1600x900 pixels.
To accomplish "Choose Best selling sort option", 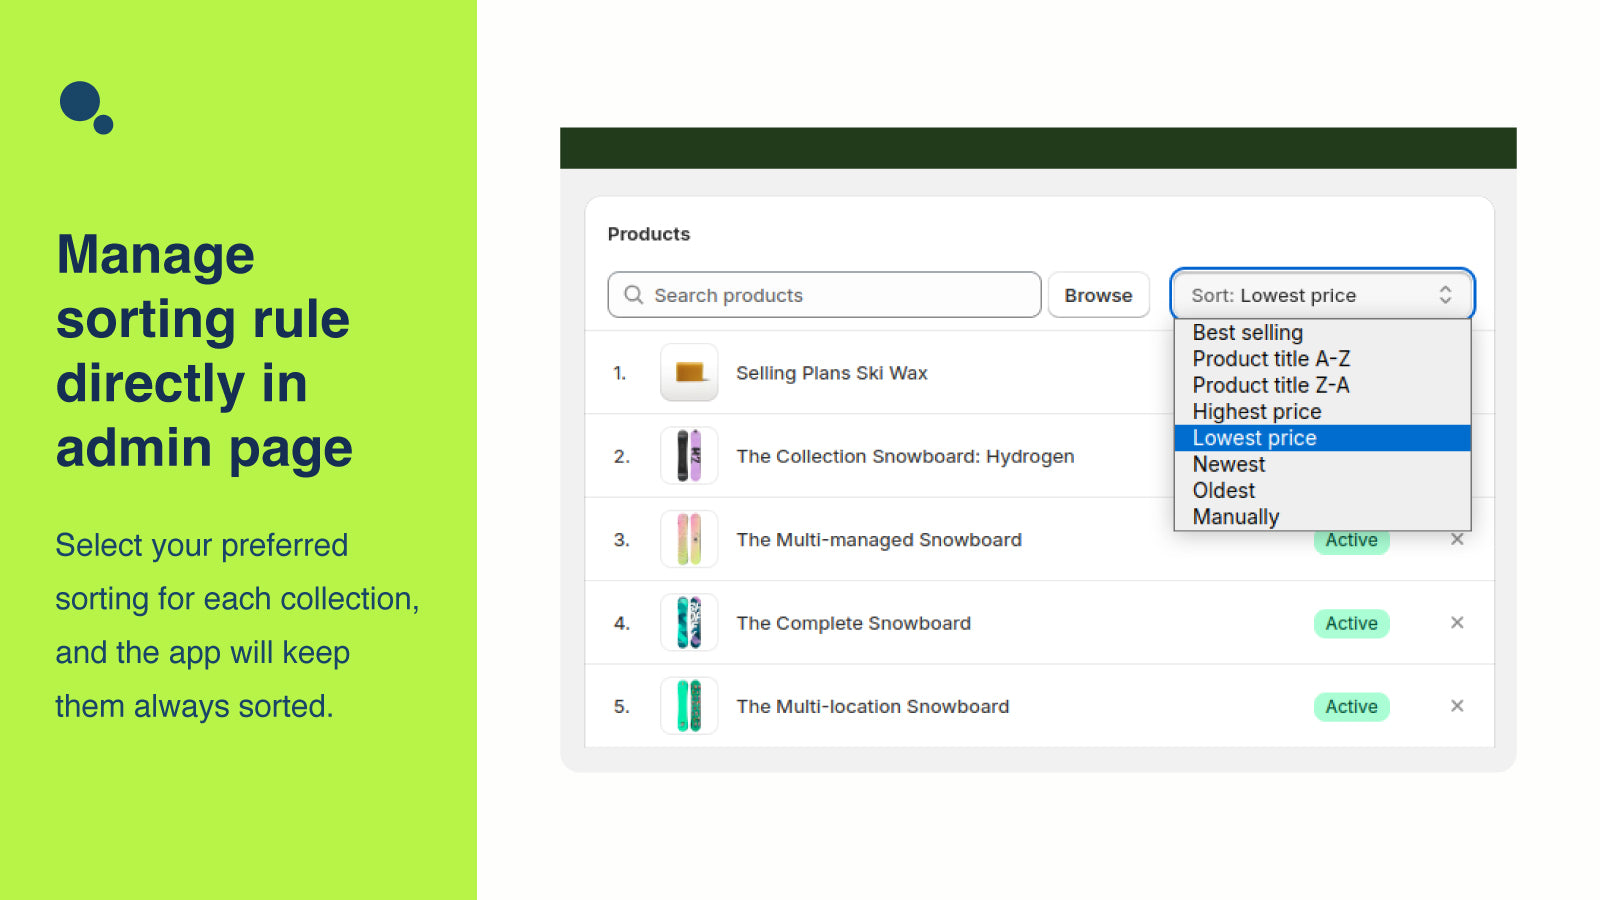I will 1247,333.
